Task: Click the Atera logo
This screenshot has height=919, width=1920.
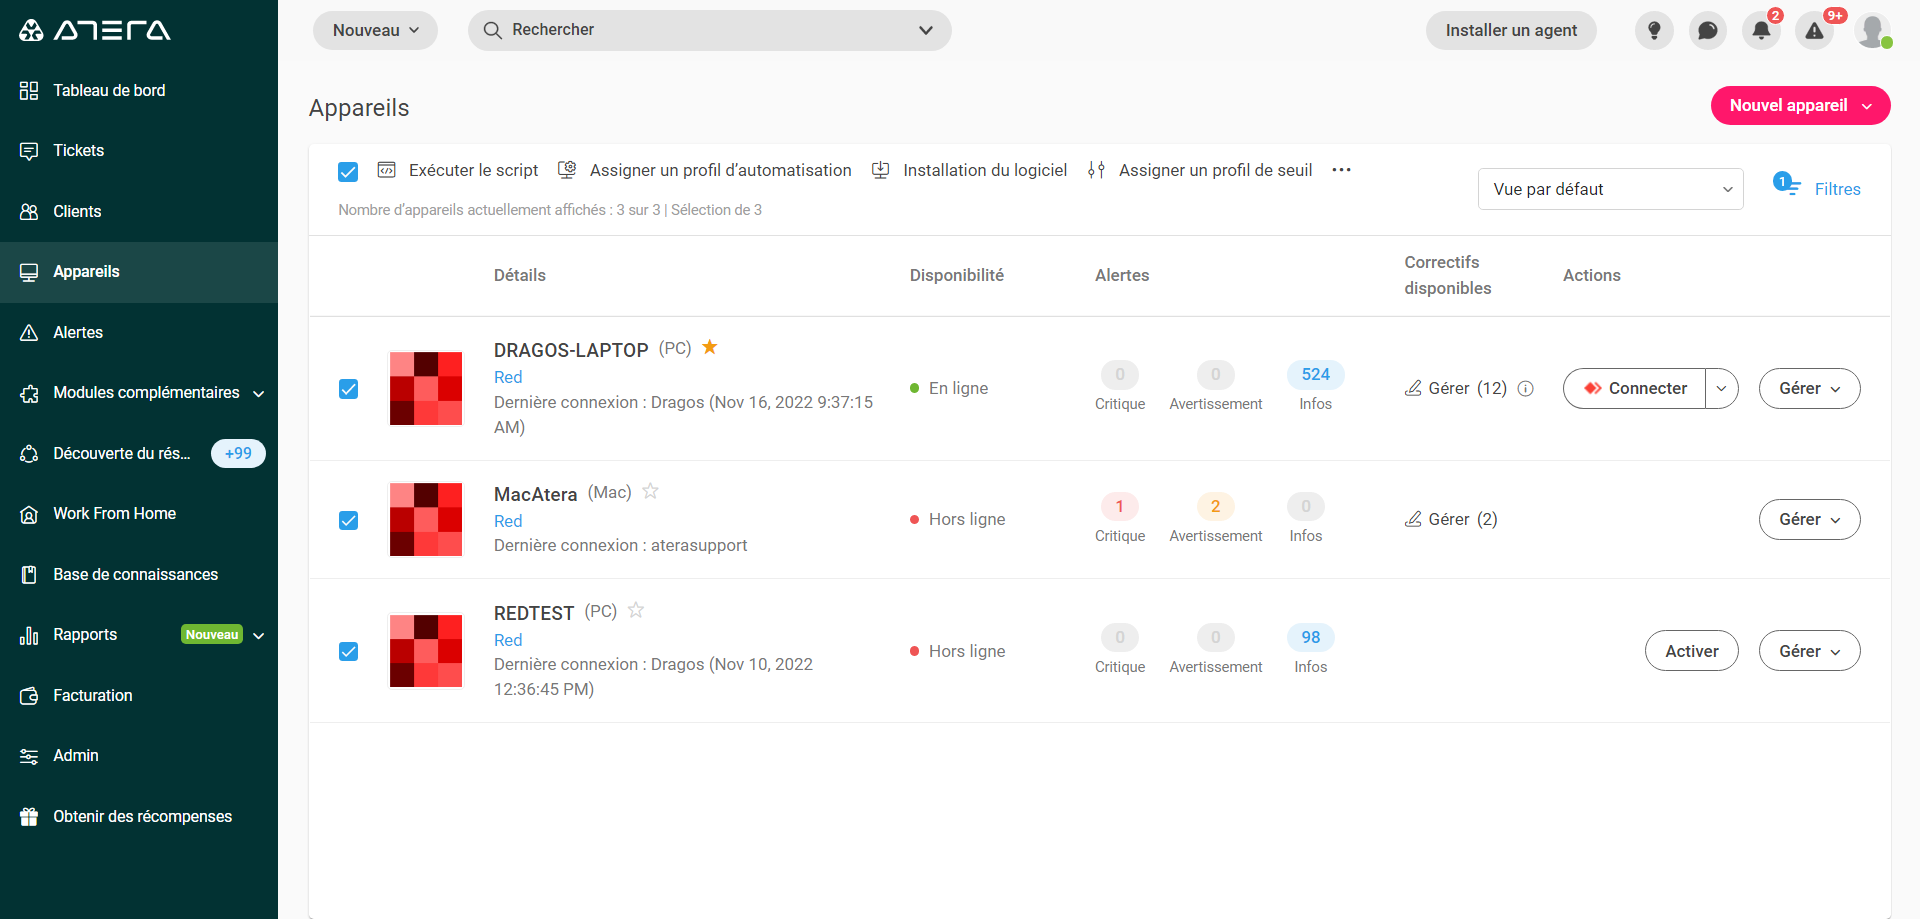Action: point(95,30)
